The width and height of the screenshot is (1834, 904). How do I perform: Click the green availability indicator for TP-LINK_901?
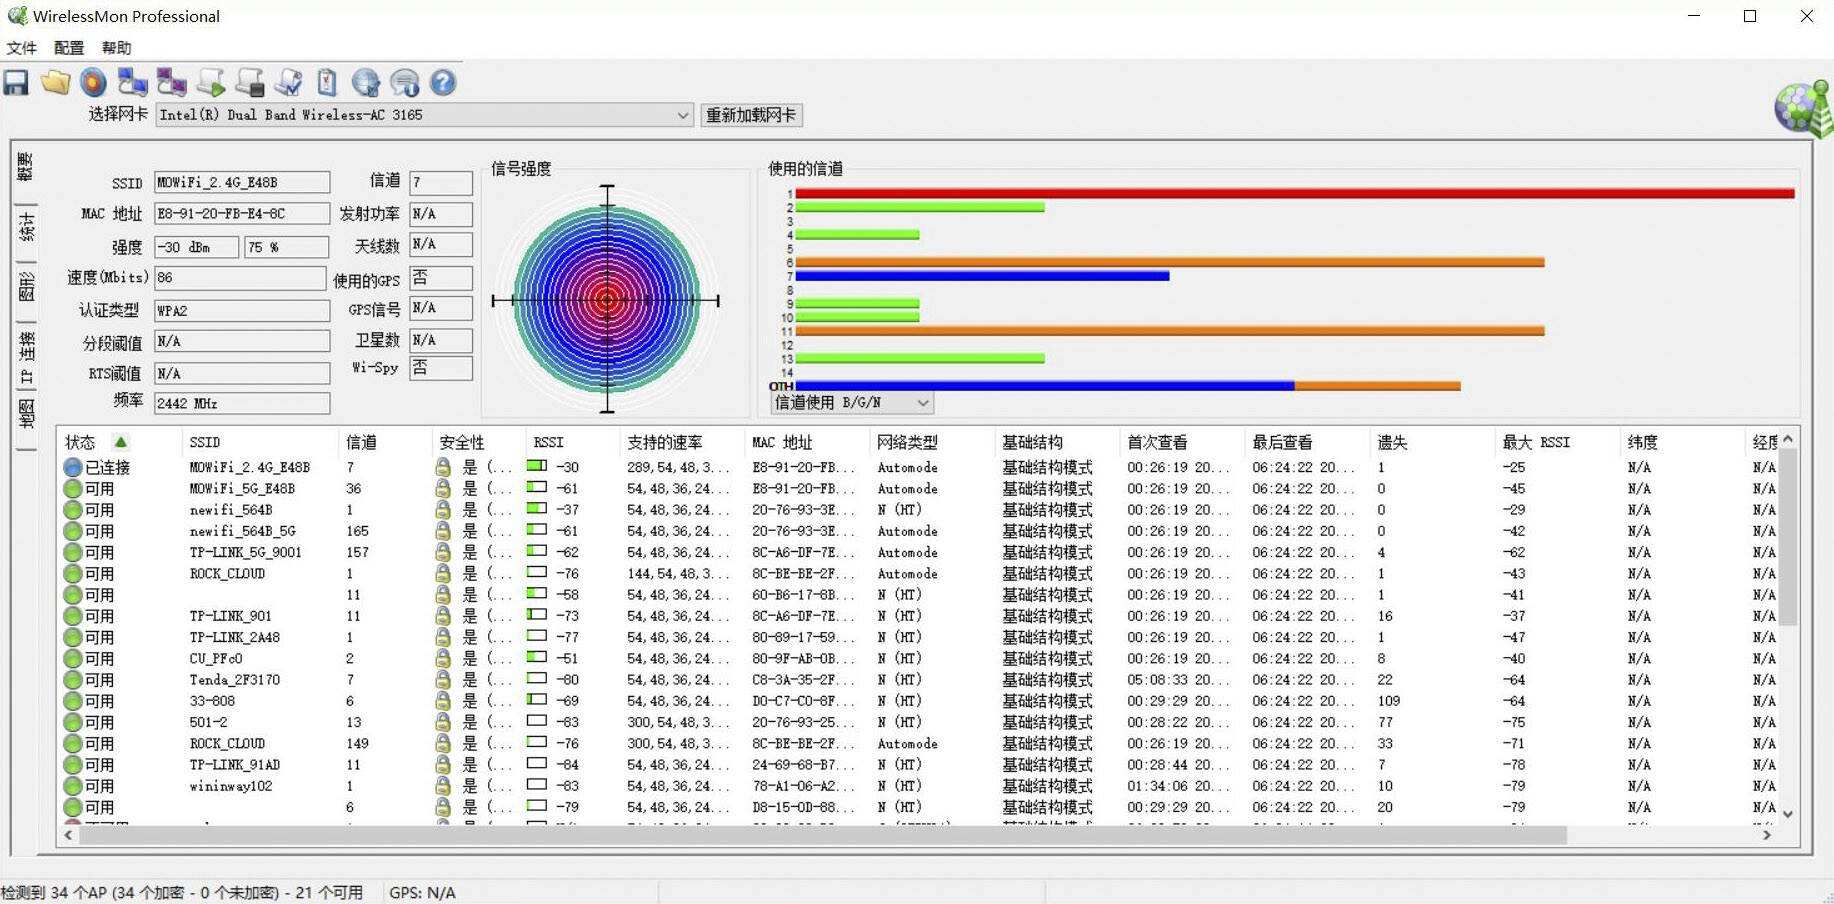coord(73,616)
